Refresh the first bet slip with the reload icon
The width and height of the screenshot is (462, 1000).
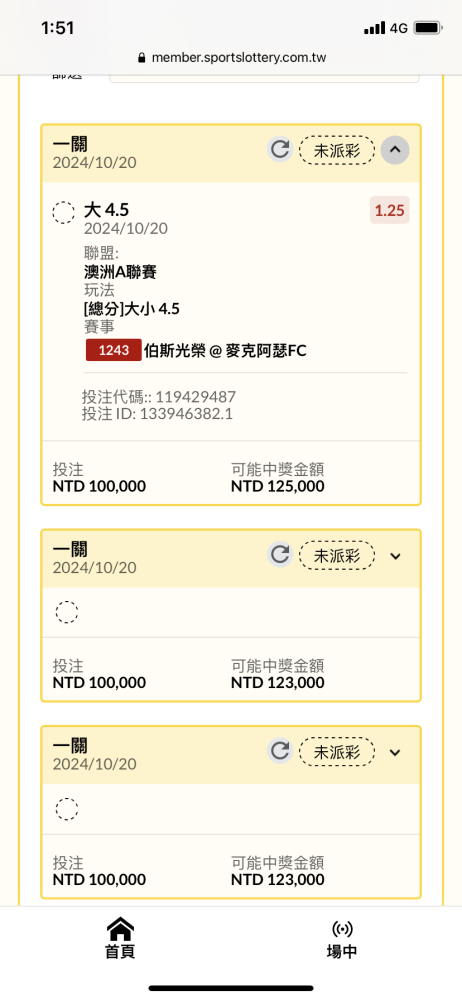pyautogui.click(x=279, y=150)
